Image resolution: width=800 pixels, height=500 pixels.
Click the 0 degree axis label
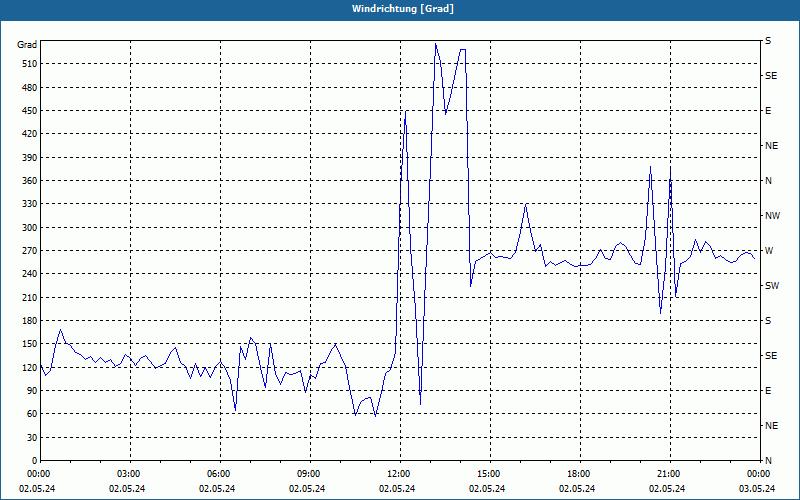pyautogui.click(x=34, y=461)
